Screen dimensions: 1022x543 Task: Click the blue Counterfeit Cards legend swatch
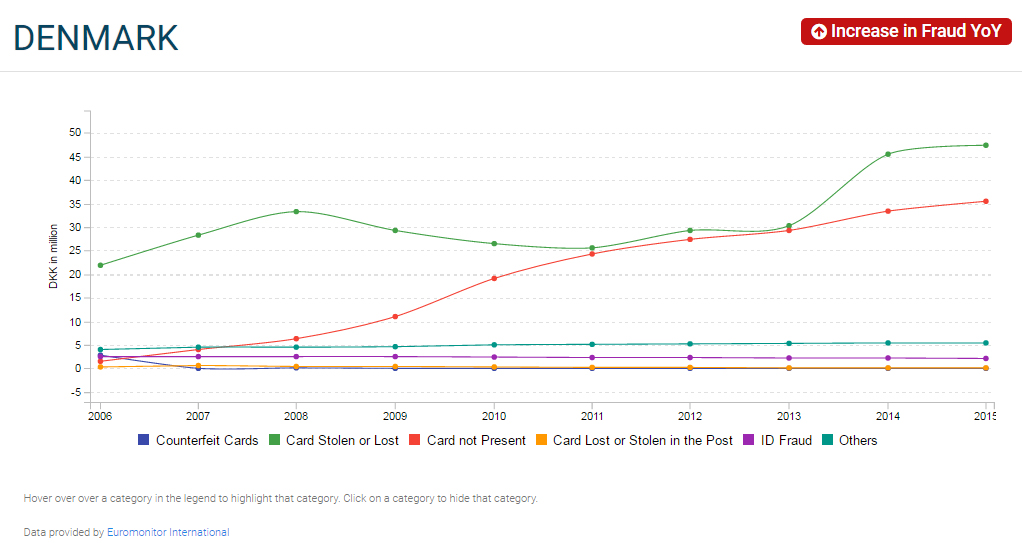(x=143, y=440)
